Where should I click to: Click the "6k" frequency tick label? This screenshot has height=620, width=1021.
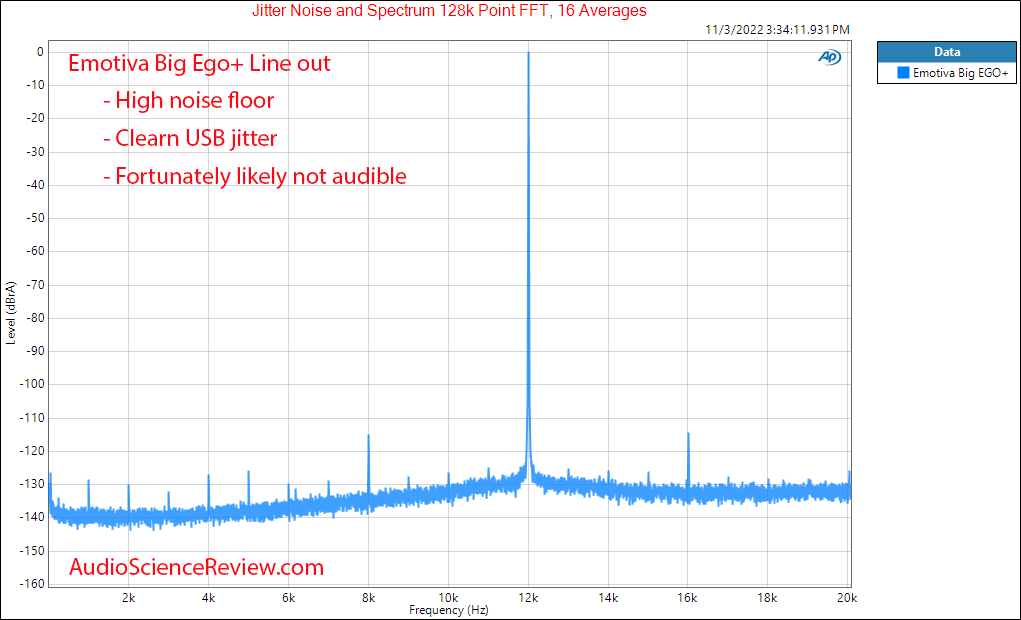pyautogui.click(x=288, y=598)
